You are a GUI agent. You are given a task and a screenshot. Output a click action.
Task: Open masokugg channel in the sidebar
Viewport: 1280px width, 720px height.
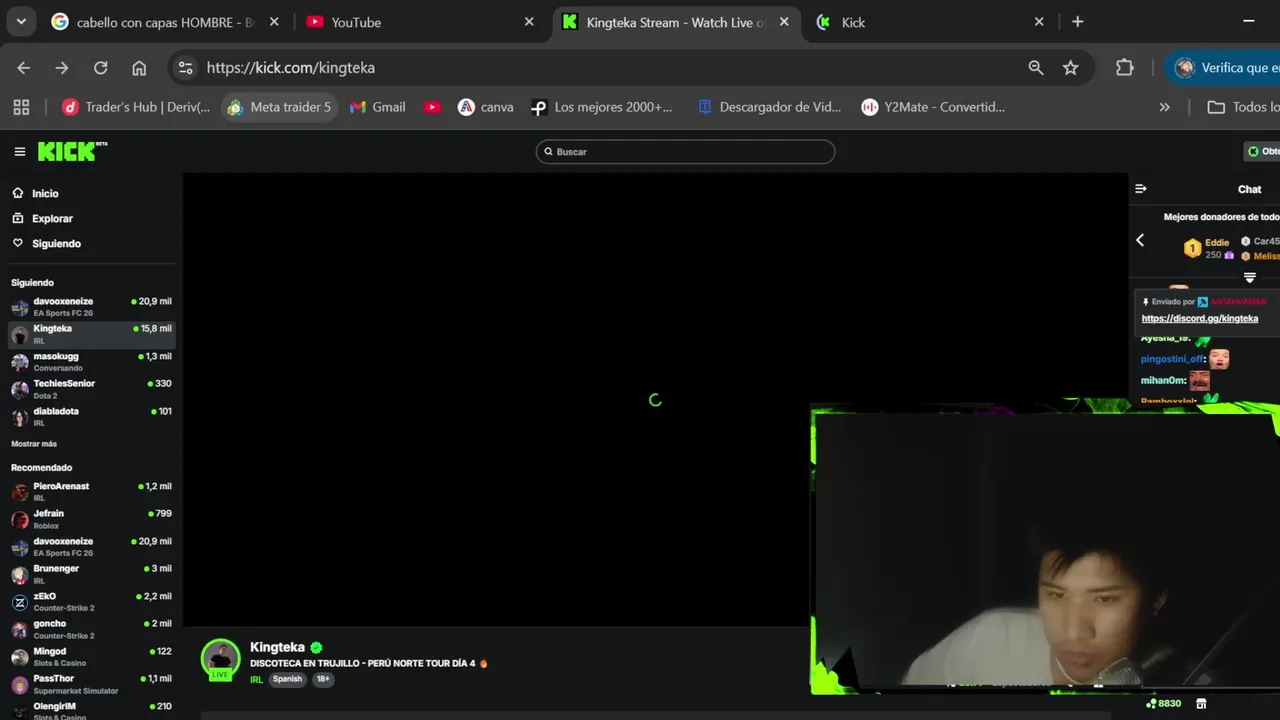click(x=91, y=362)
